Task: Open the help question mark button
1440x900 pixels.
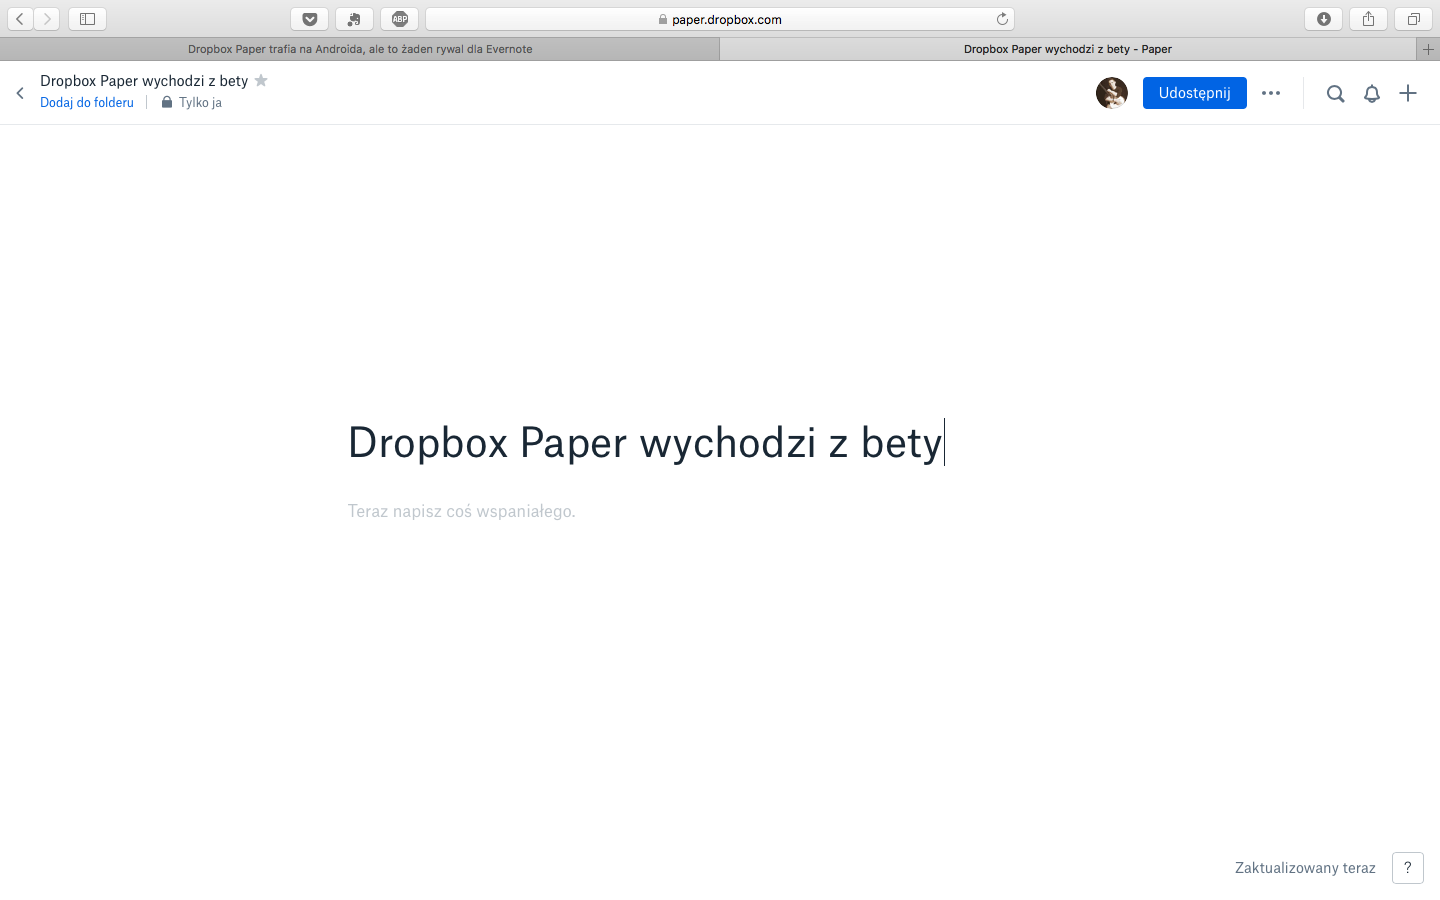Action: point(1408,868)
